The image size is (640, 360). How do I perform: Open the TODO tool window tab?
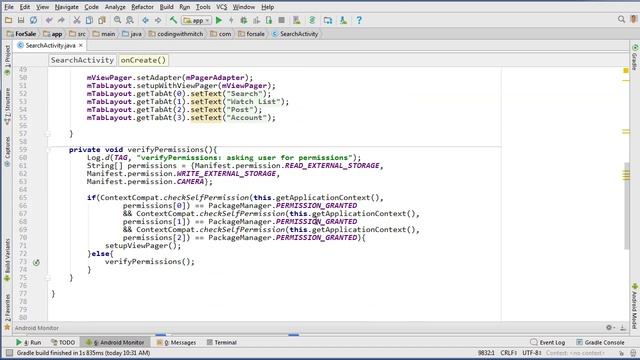point(63,342)
